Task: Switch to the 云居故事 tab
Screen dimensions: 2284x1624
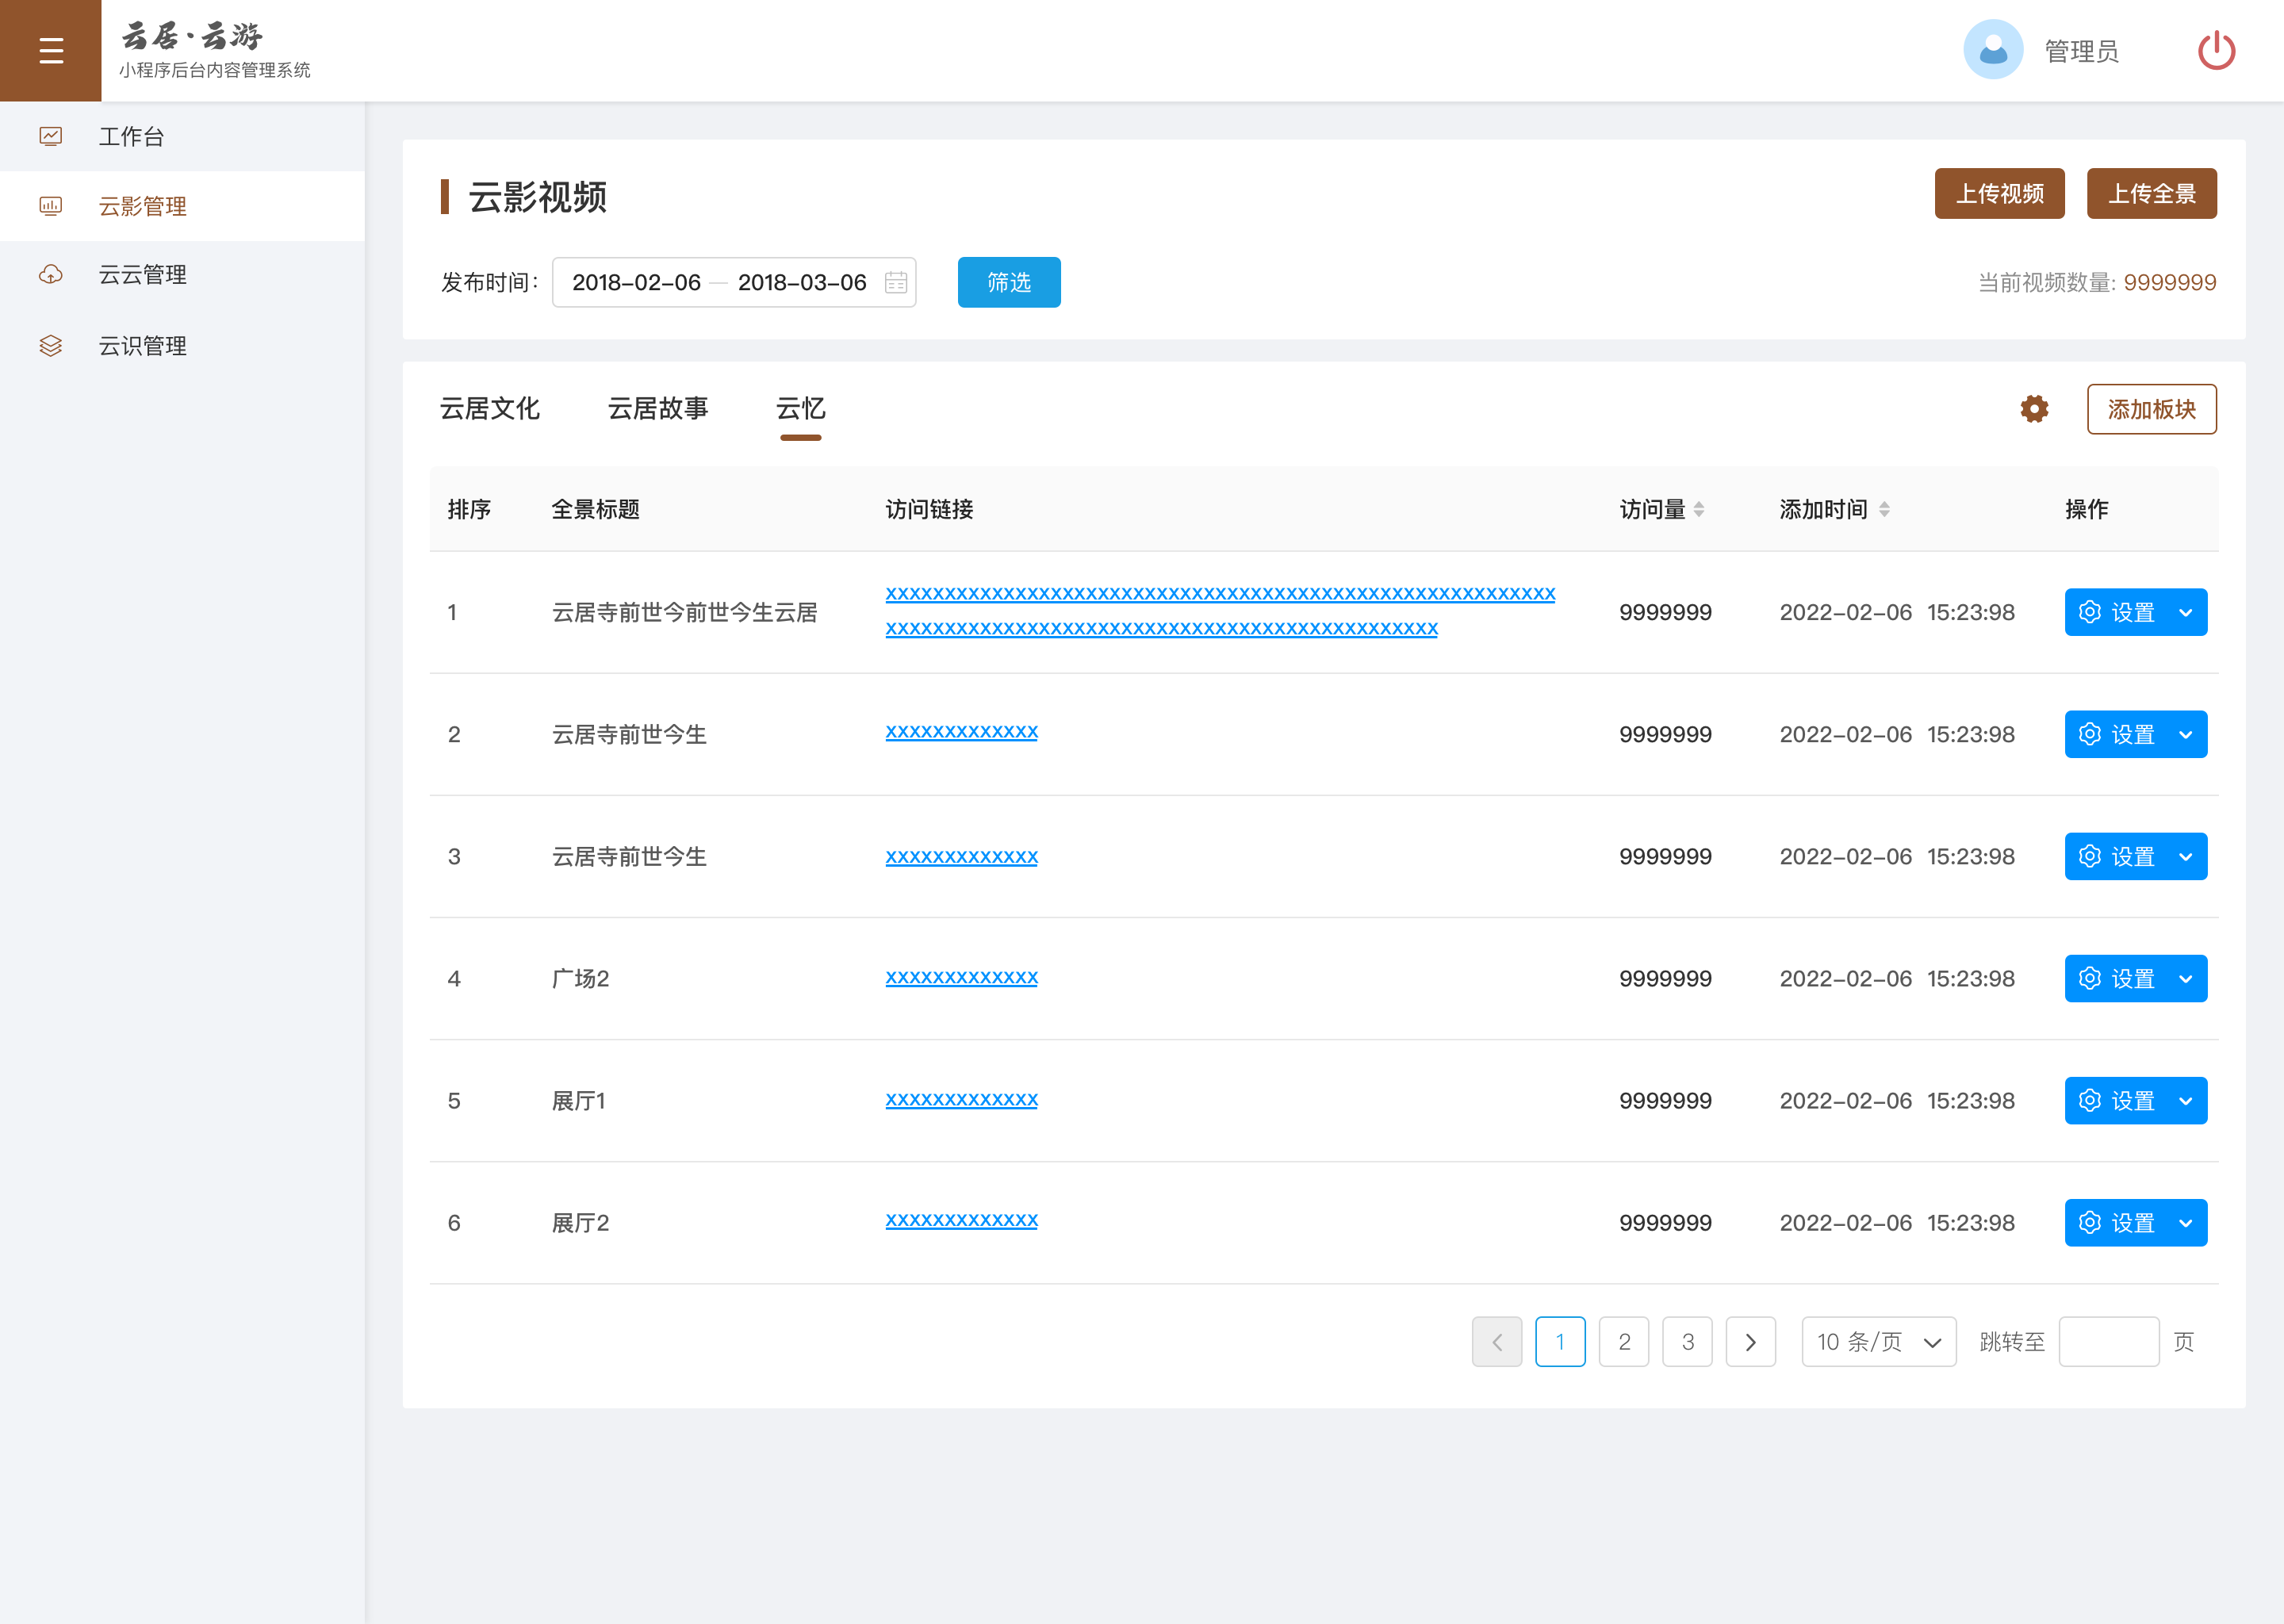Action: (658, 409)
